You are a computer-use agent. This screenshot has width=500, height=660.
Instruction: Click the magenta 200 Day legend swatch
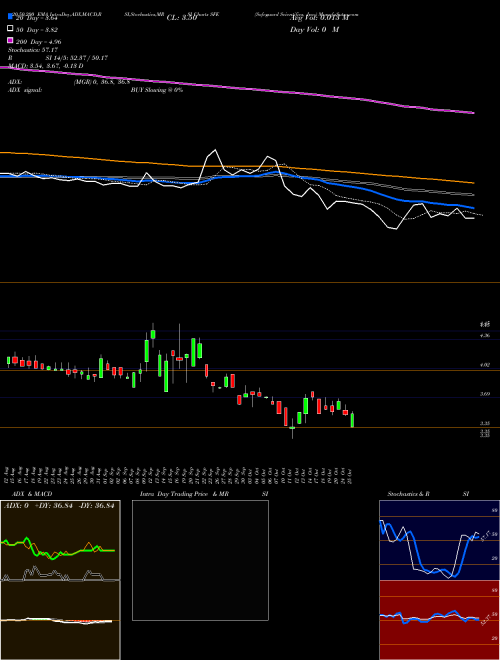click(x=11, y=40)
